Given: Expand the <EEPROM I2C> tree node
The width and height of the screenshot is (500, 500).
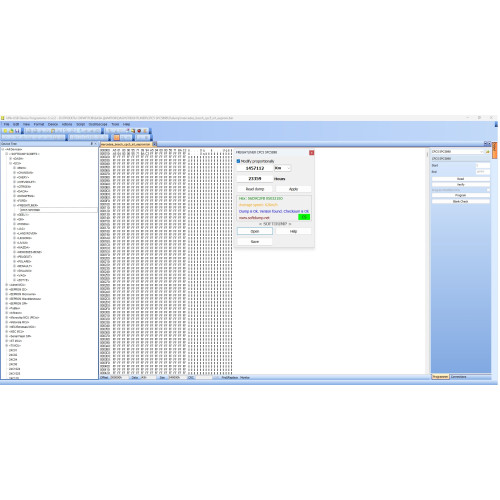Looking at the screenshot, I should 7,289.
